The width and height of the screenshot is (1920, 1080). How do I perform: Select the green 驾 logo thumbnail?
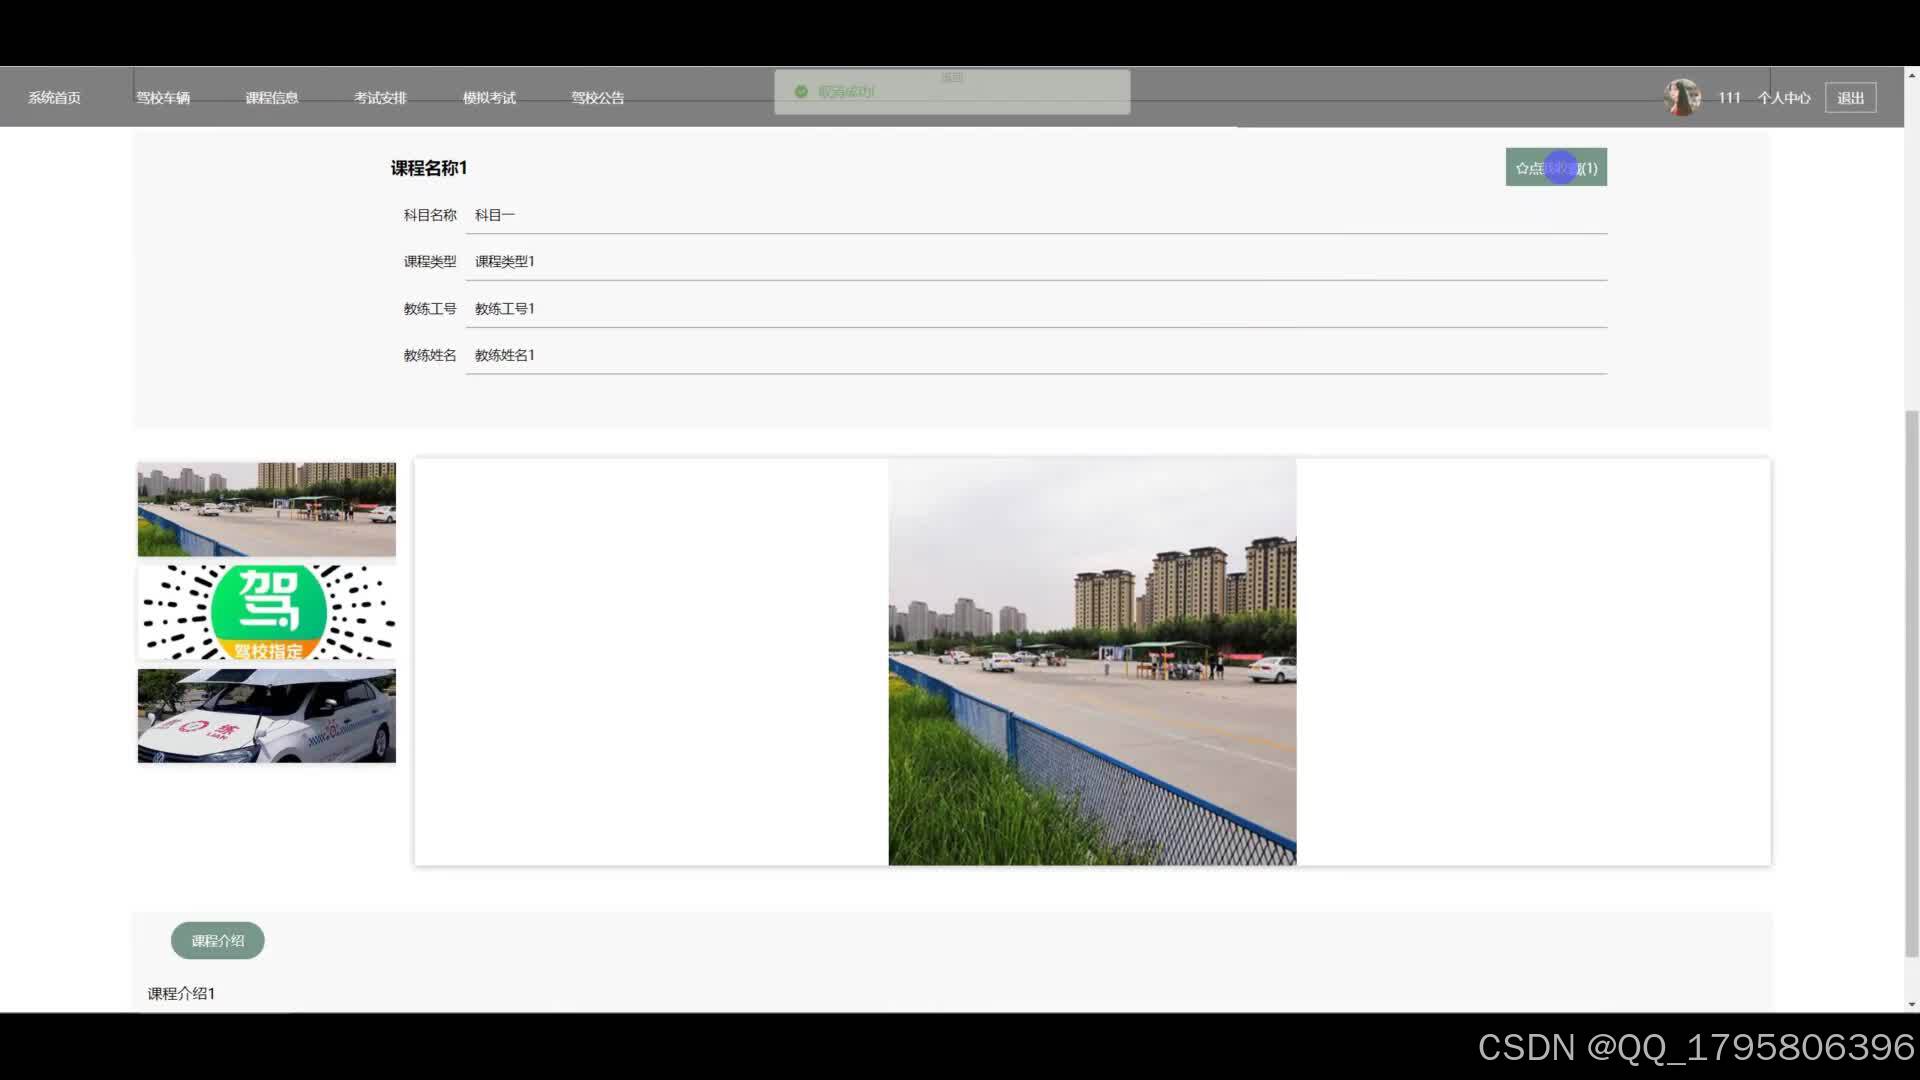[x=266, y=612]
